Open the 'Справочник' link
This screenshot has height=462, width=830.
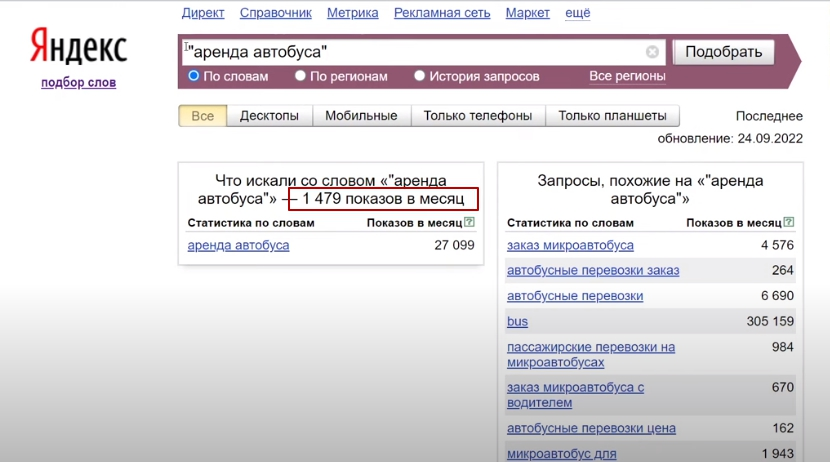pos(276,13)
